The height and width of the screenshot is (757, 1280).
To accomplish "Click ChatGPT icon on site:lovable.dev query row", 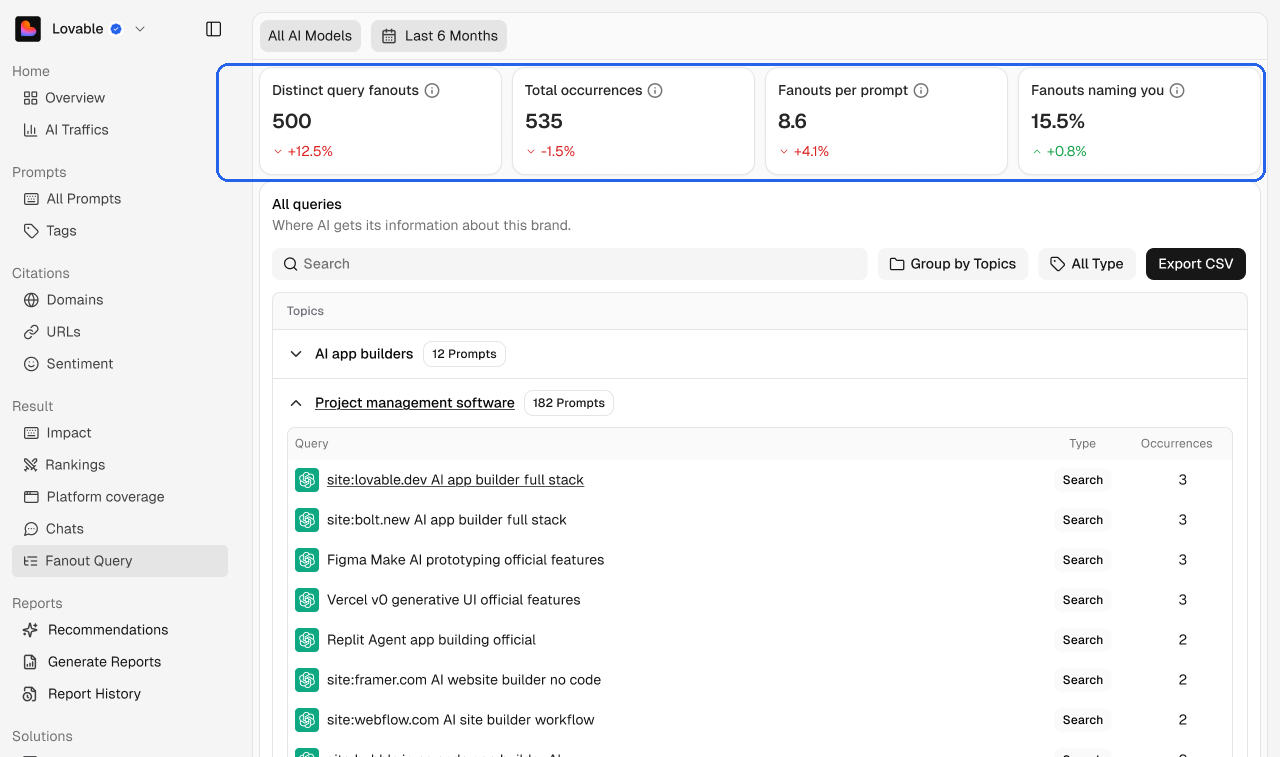I will pos(307,480).
